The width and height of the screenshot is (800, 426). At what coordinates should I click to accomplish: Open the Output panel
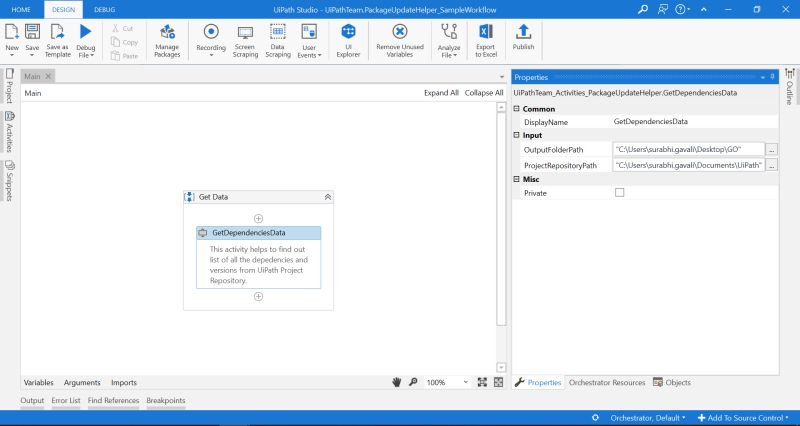pos(32,400)
